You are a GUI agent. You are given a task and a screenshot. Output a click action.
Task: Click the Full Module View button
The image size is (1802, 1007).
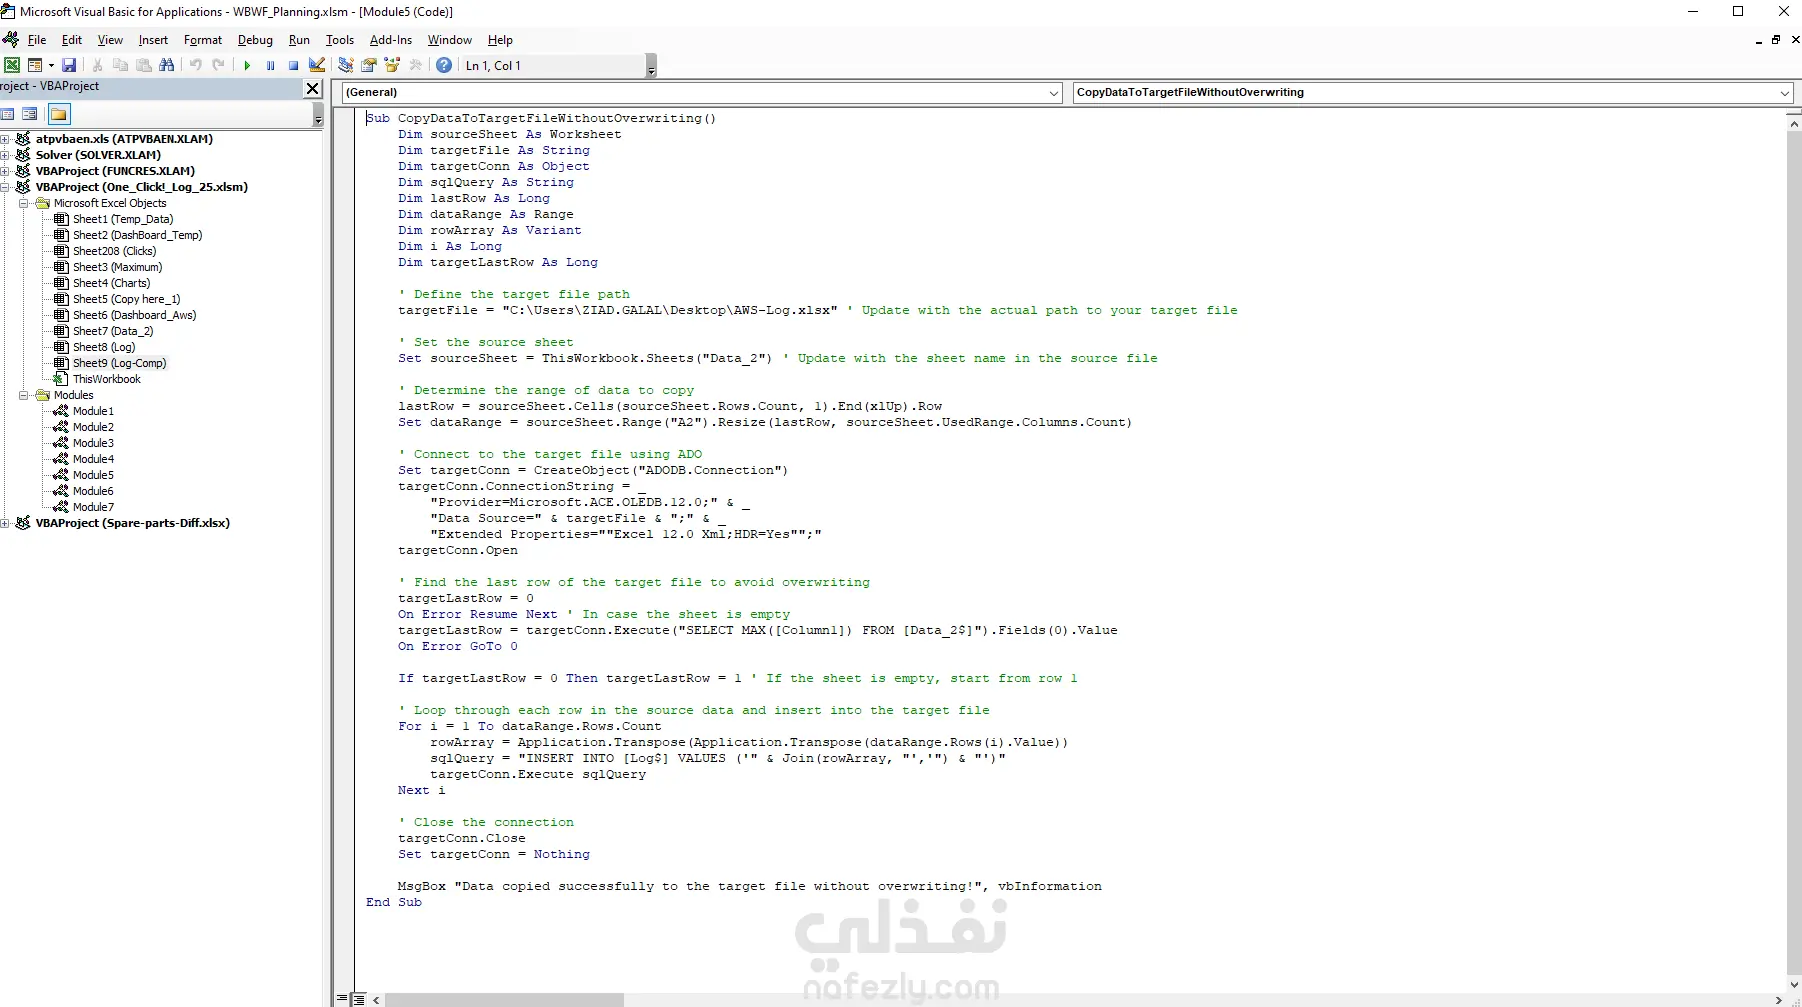(359, 999)
